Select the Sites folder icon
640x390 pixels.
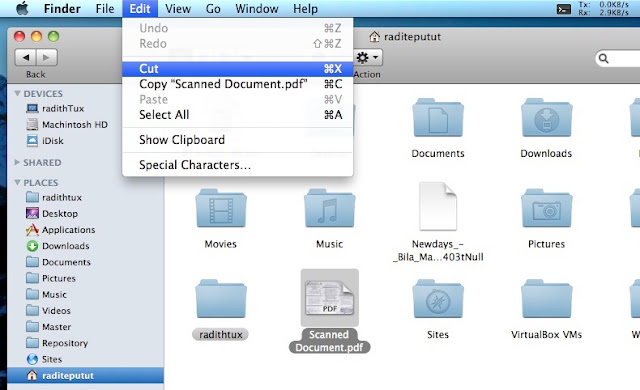[438, 299]
